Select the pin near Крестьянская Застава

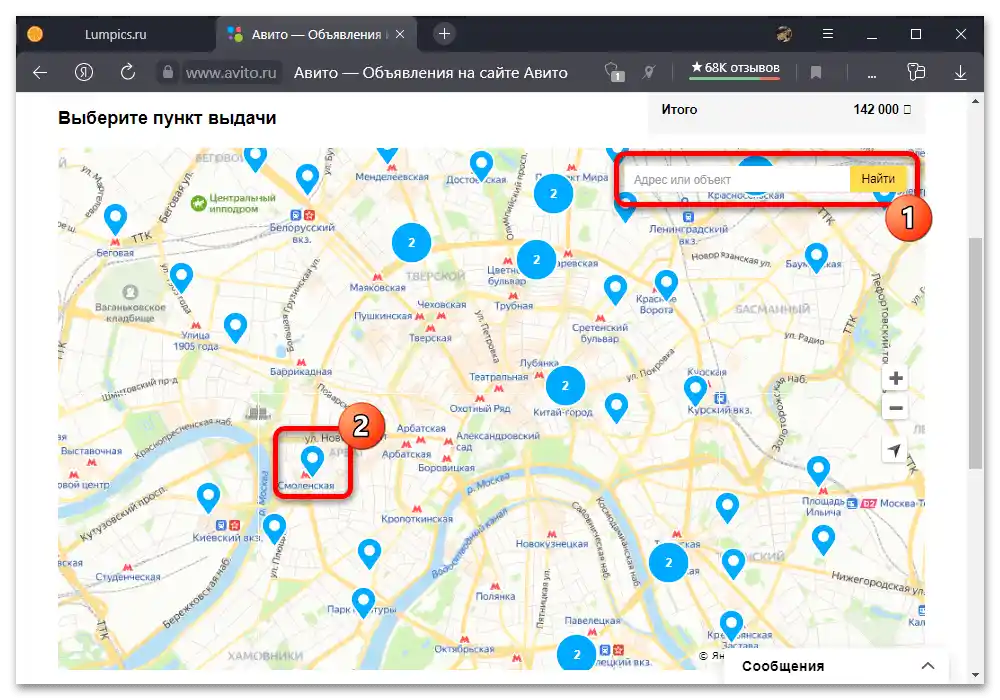(x=732, y=626)
